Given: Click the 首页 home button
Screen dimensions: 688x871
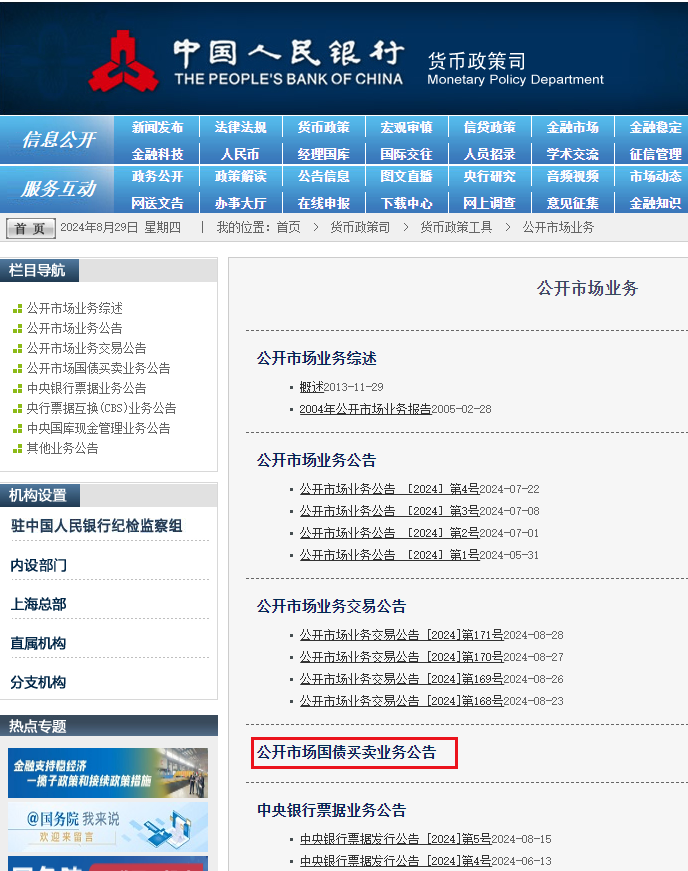Looking at the screenshot, I should pos(31,228).
